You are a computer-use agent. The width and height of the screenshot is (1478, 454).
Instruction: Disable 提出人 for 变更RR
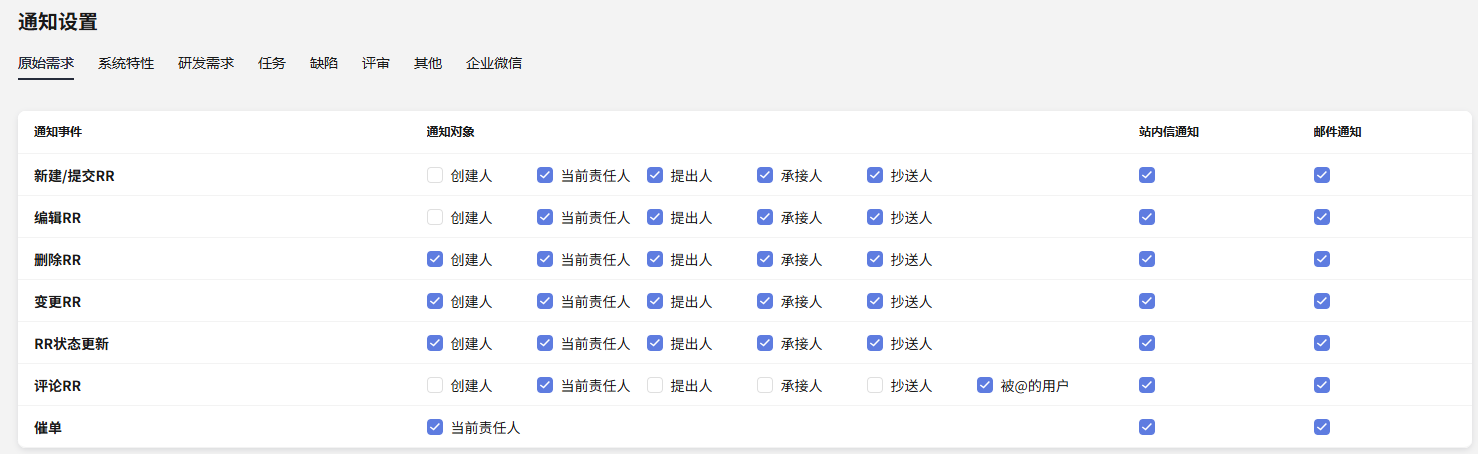point(655,301)
